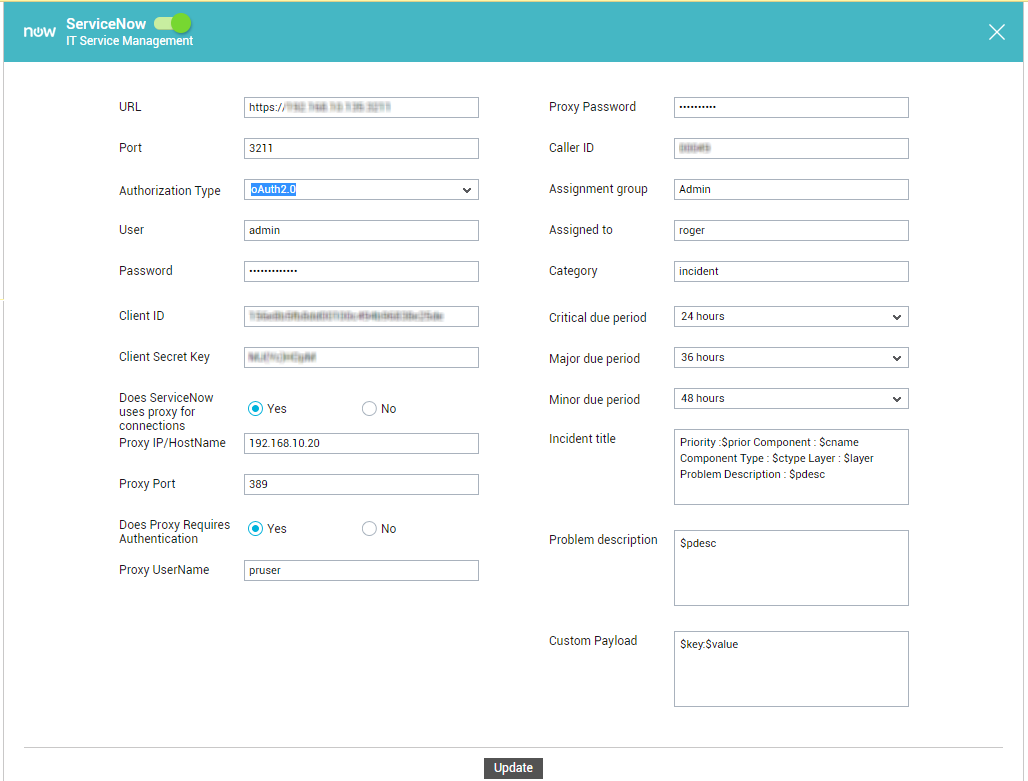Click the Client Secret Key field

(361, 357)
